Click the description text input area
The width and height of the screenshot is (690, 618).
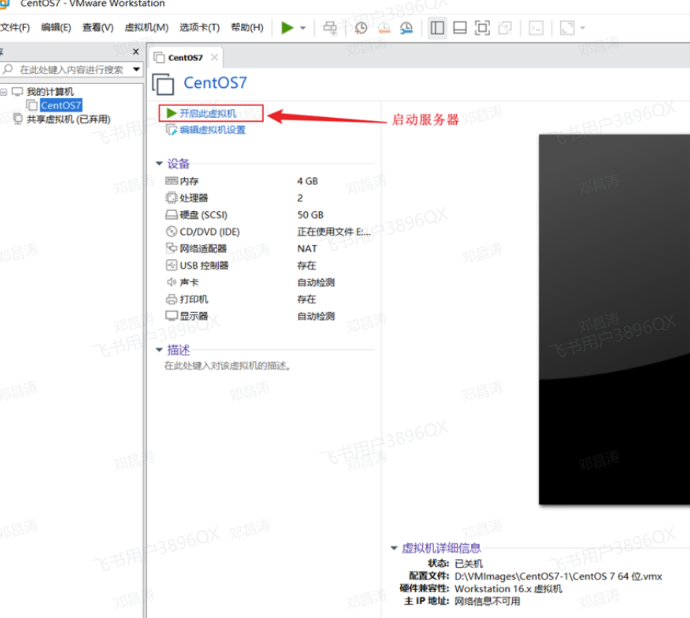coord(228,366)
